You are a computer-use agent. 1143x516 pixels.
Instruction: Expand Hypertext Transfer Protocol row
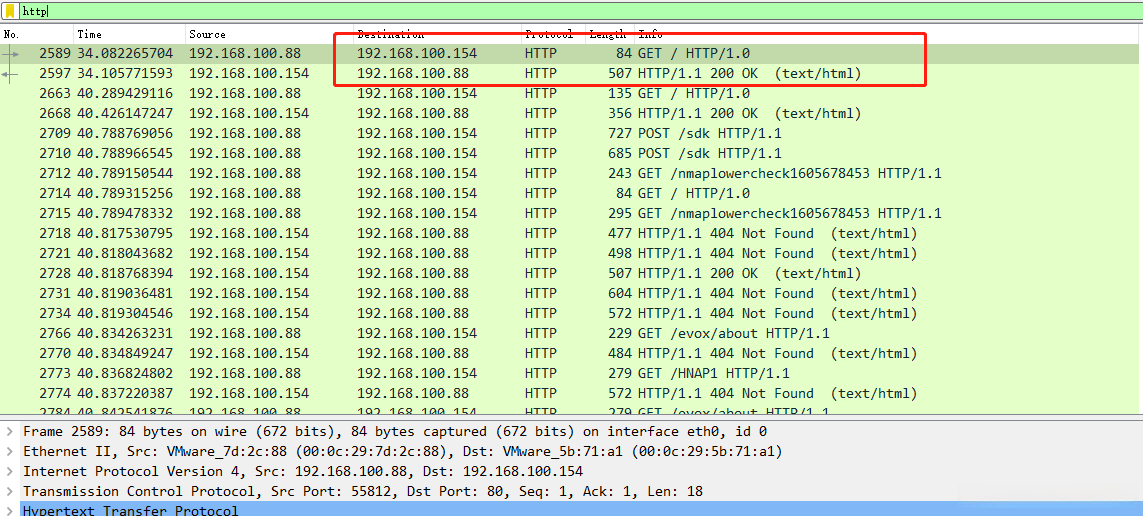[x=9, y=510]
